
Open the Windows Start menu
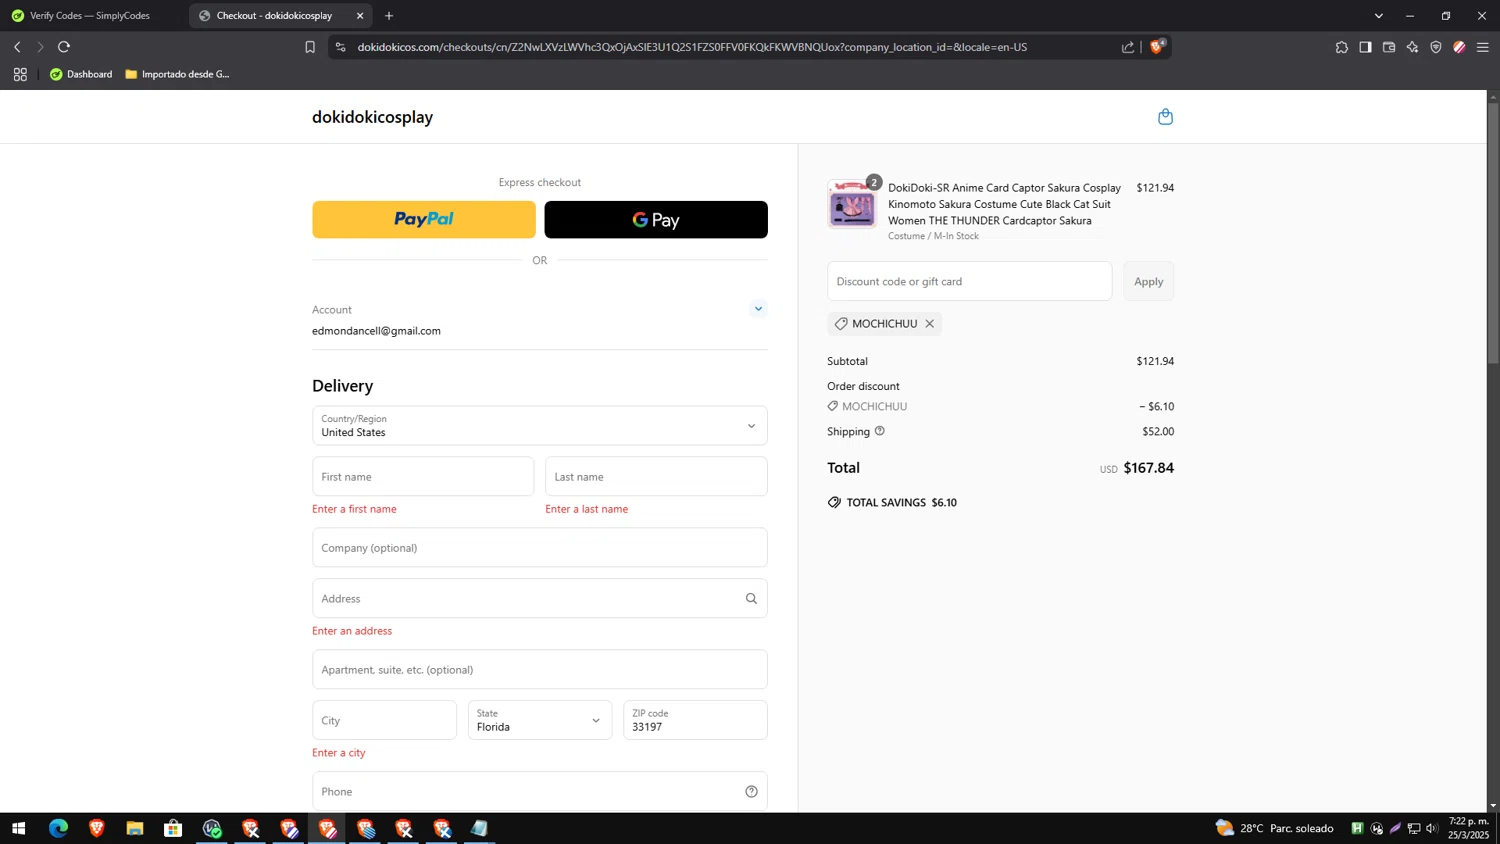point(18,828)
